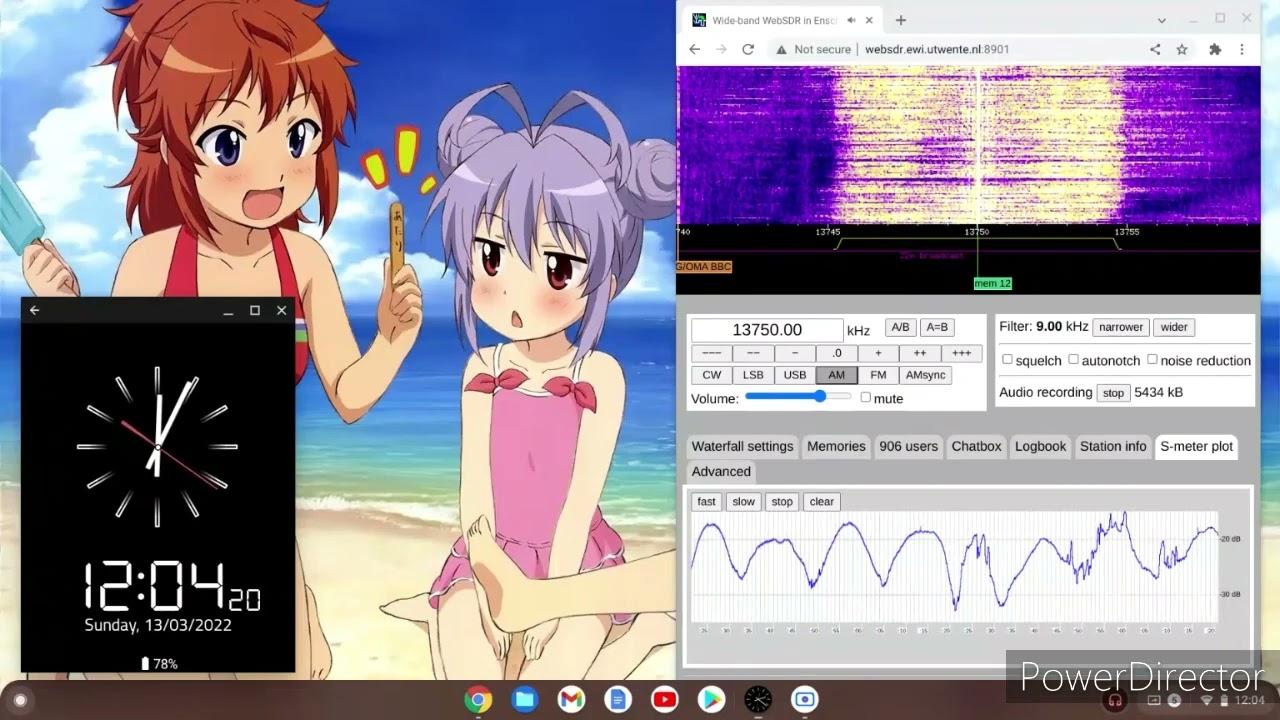Image resolution: width=1280 pixels, height=720 pixels.
Task: Launch Gmail from the shelf
Action: pyautogui.click(x=571, y=699)
